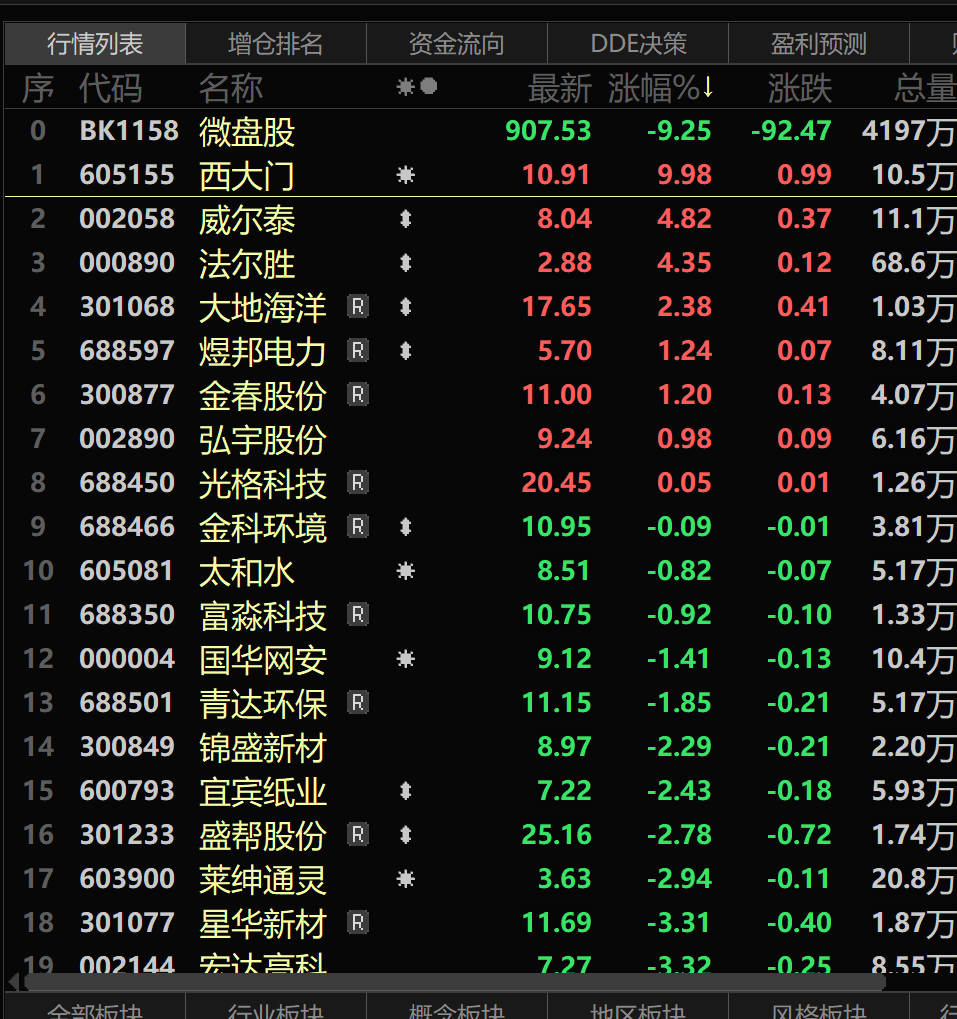Click the R badge on 金春股份 row

[358, 394]
